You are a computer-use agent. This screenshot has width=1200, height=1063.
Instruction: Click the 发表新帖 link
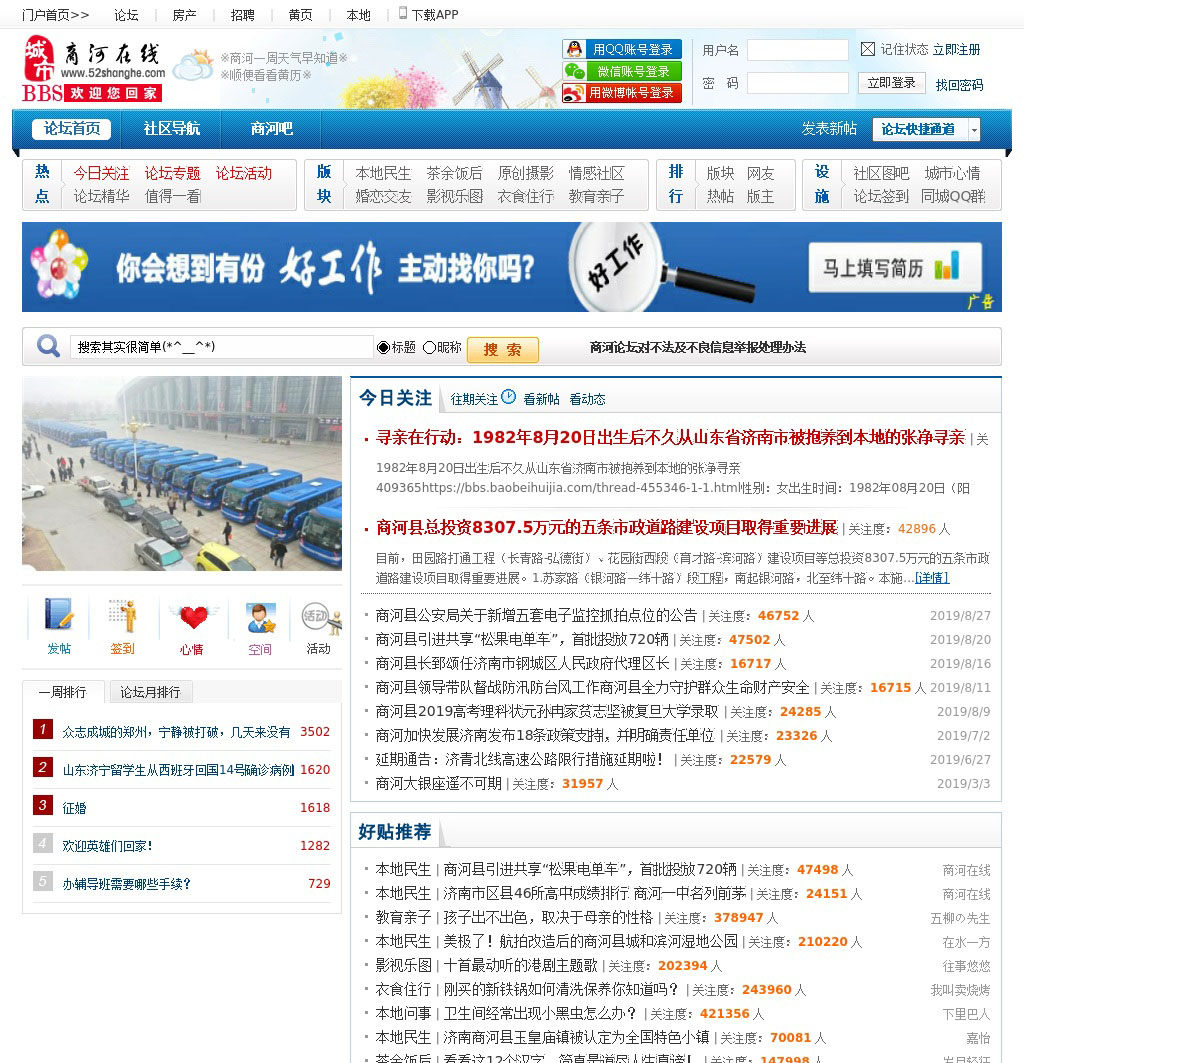(x=829, y=129)
